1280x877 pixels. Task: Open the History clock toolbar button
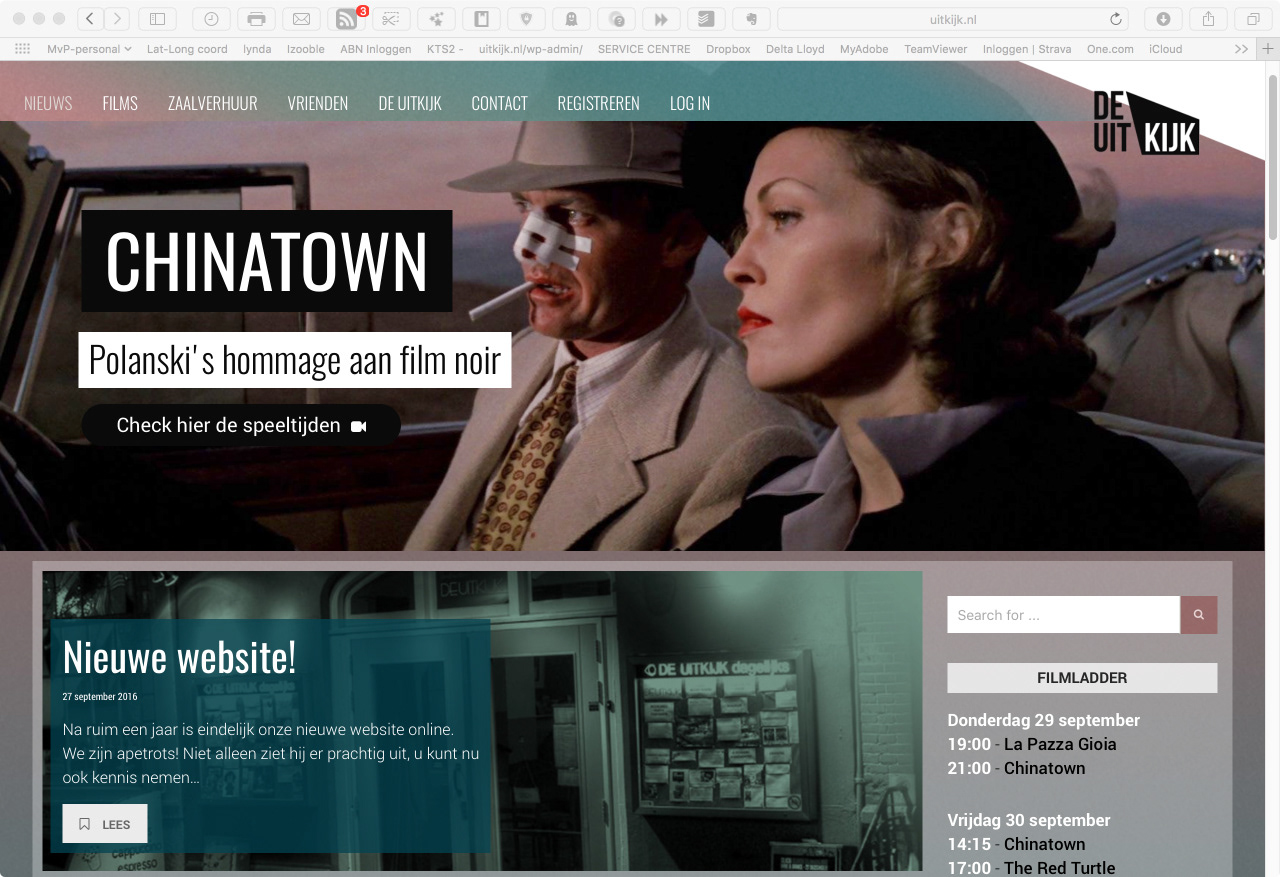[x=211, y=19]
